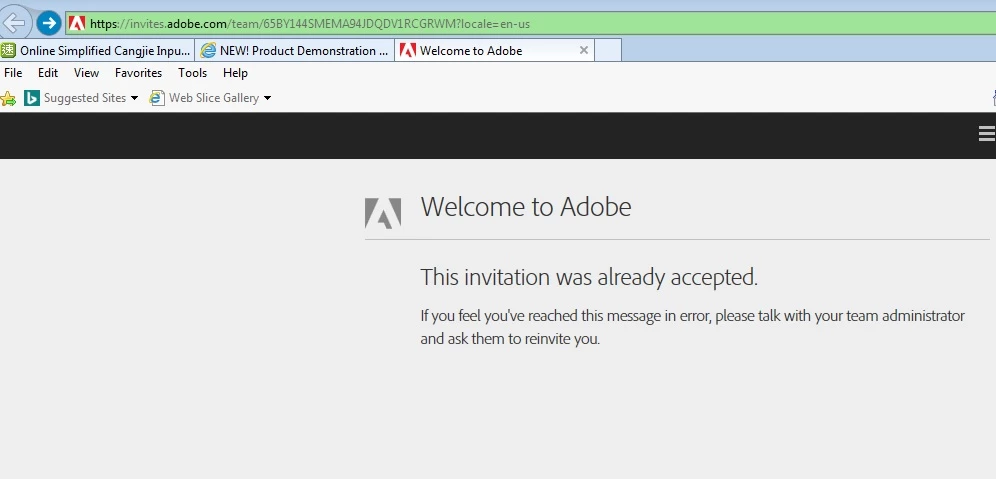This screenshot has height=479, width=996.
Task: Click the gray Adobe logo beside heading
Action: [383, 213]
